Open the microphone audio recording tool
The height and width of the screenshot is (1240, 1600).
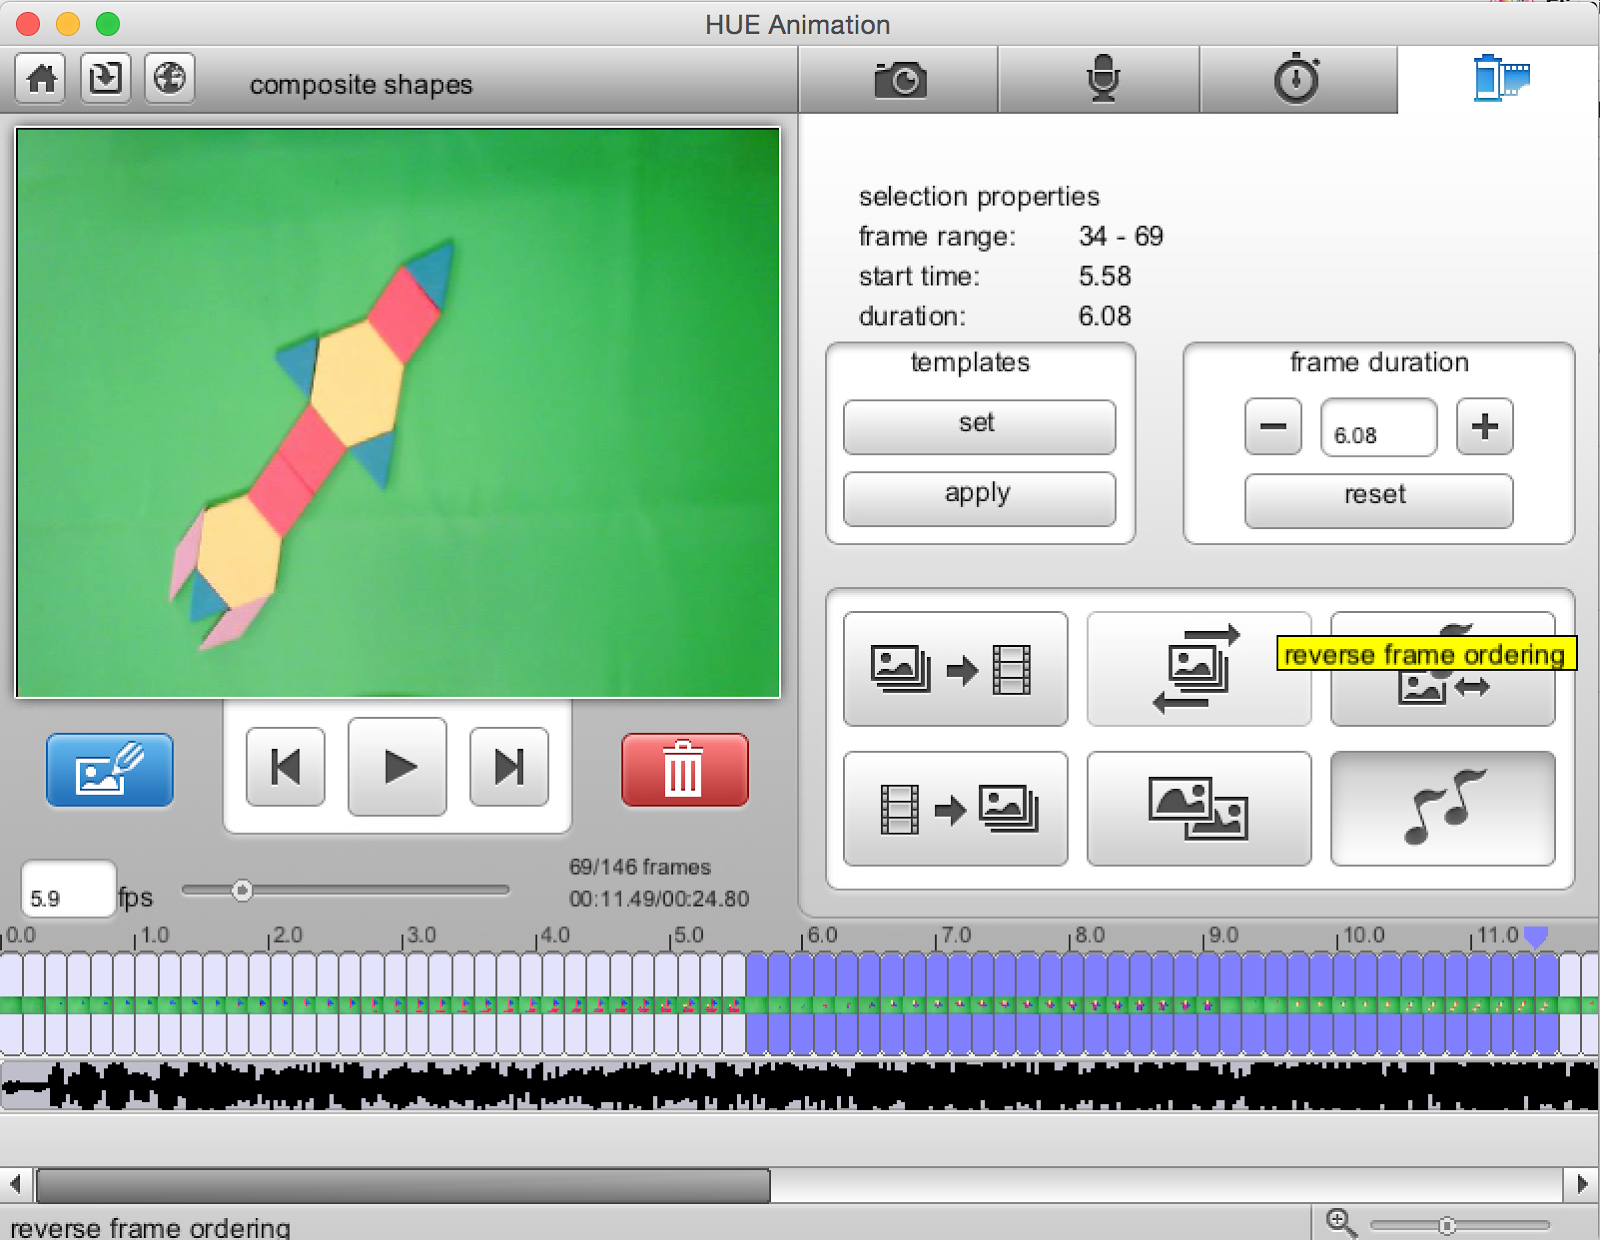1100,80
